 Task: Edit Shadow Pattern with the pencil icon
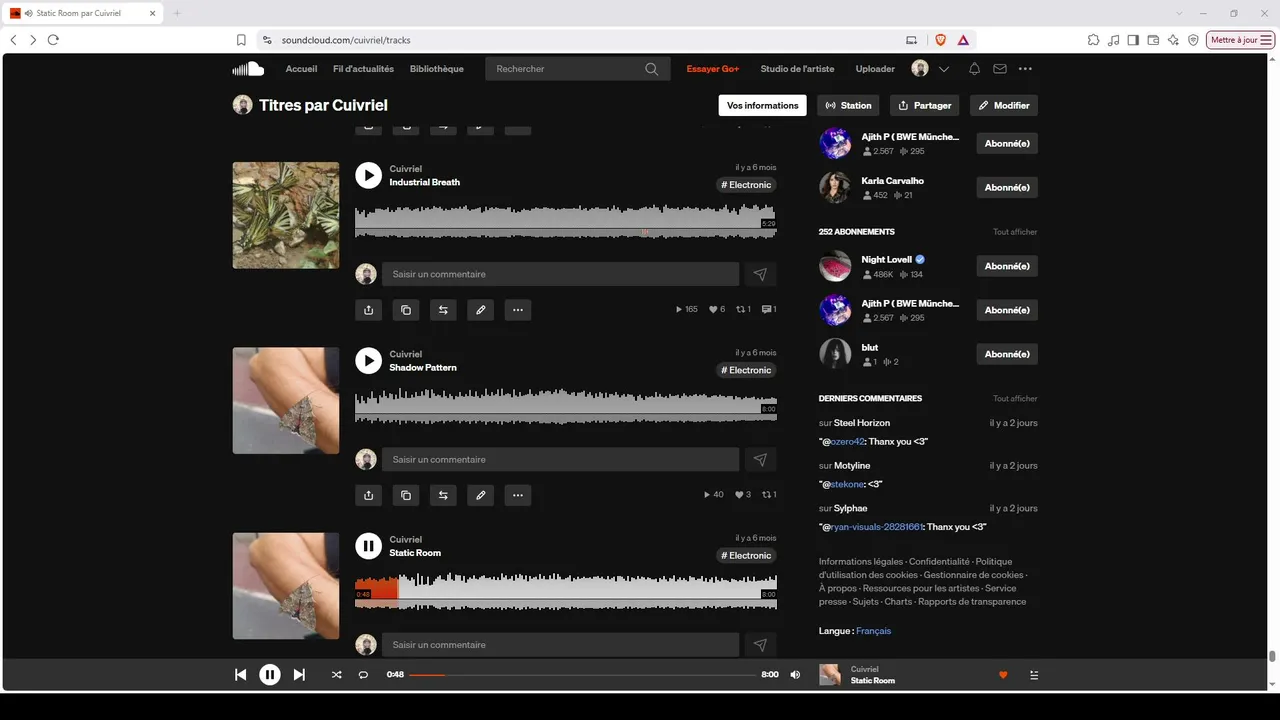(x=481, y=495)
